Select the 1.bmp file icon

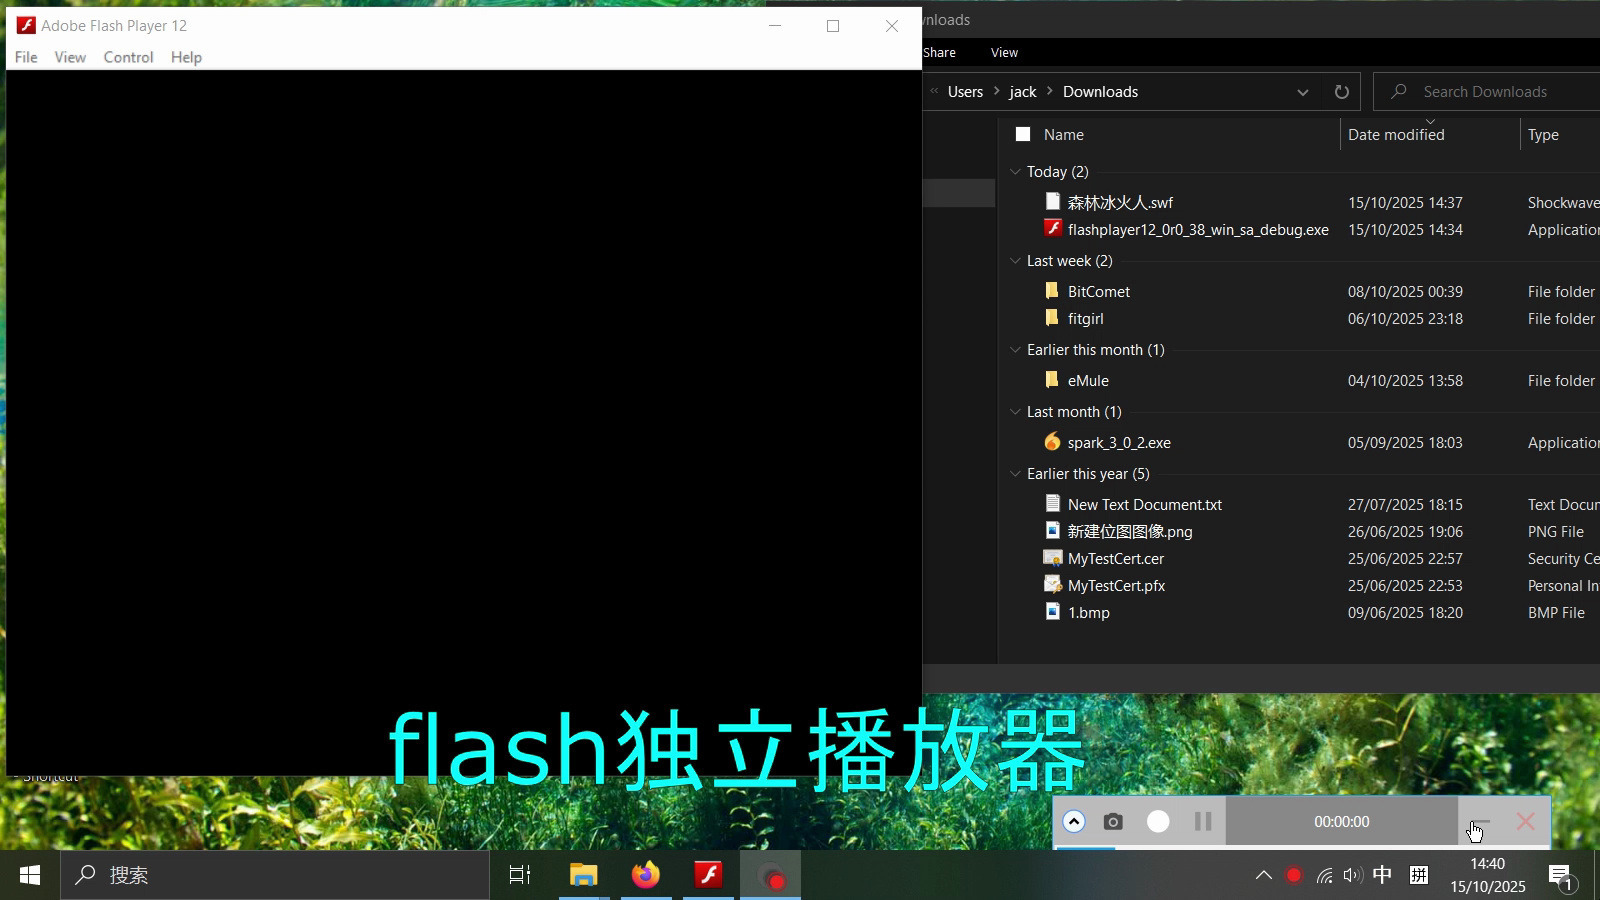pyautogui.click(x=1052, y=612)
